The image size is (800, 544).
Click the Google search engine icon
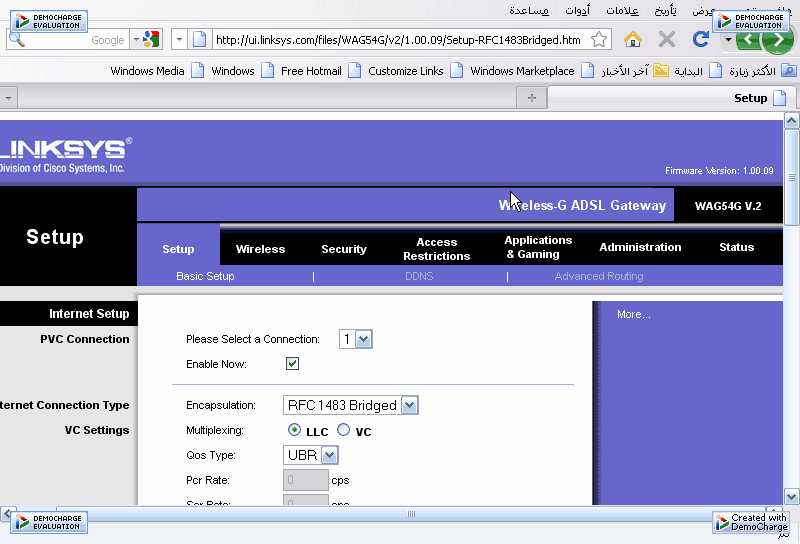click(151, 40)
